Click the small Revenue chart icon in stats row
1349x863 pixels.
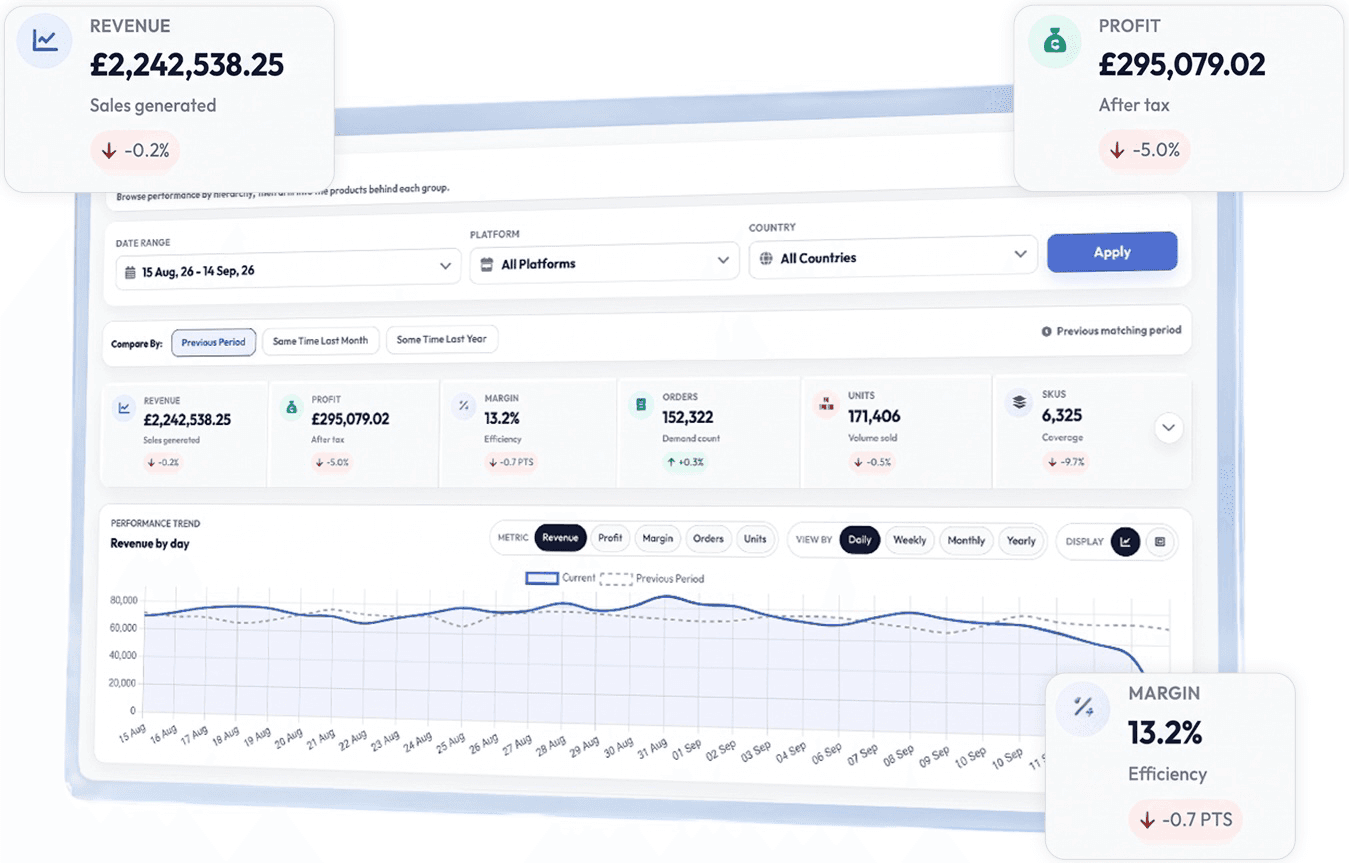click(124, 408)
